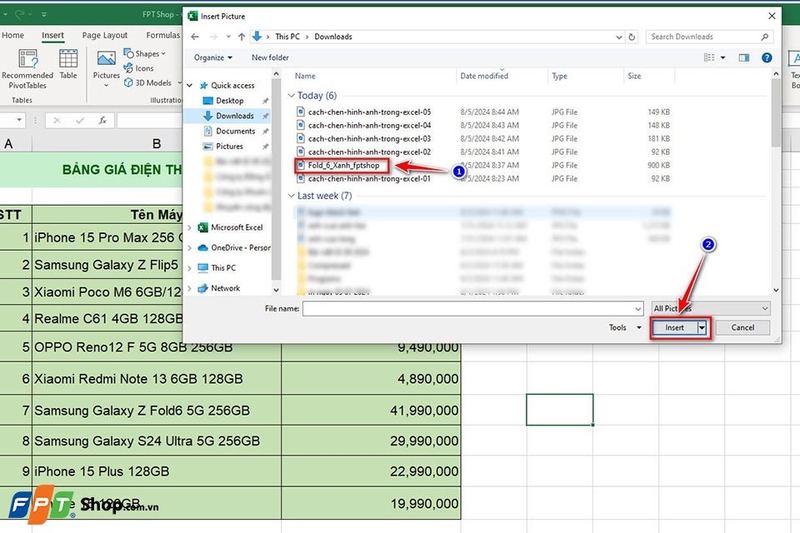Click the cancel X in formula bar
The height and width of the screenshot is (533, 800).
click(x=57, y=120)
